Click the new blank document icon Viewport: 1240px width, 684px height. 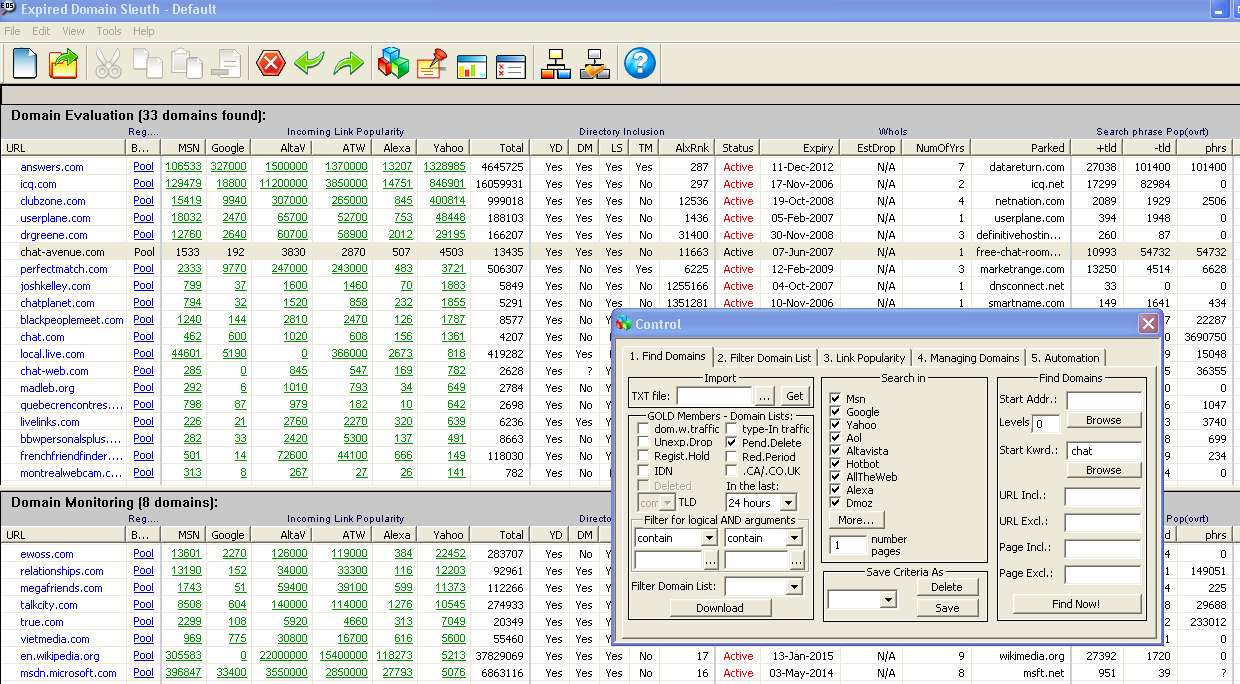point(25,64)
